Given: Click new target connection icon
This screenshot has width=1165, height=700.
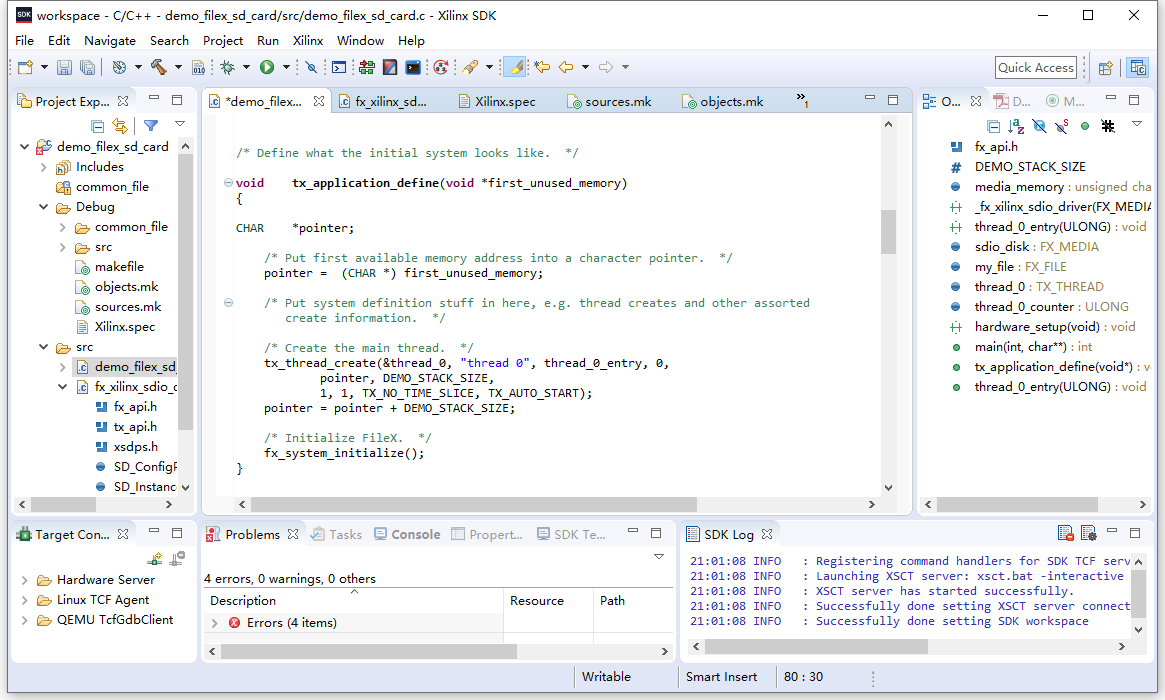Looking at the screenshot, I should pos(155,559).
